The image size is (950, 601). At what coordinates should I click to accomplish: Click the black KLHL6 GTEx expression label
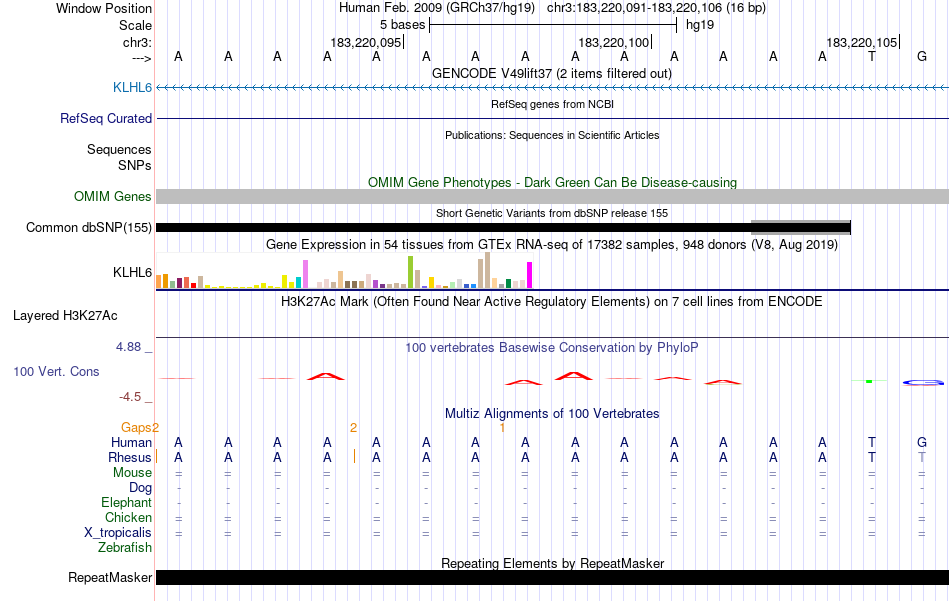coord(132,273)
